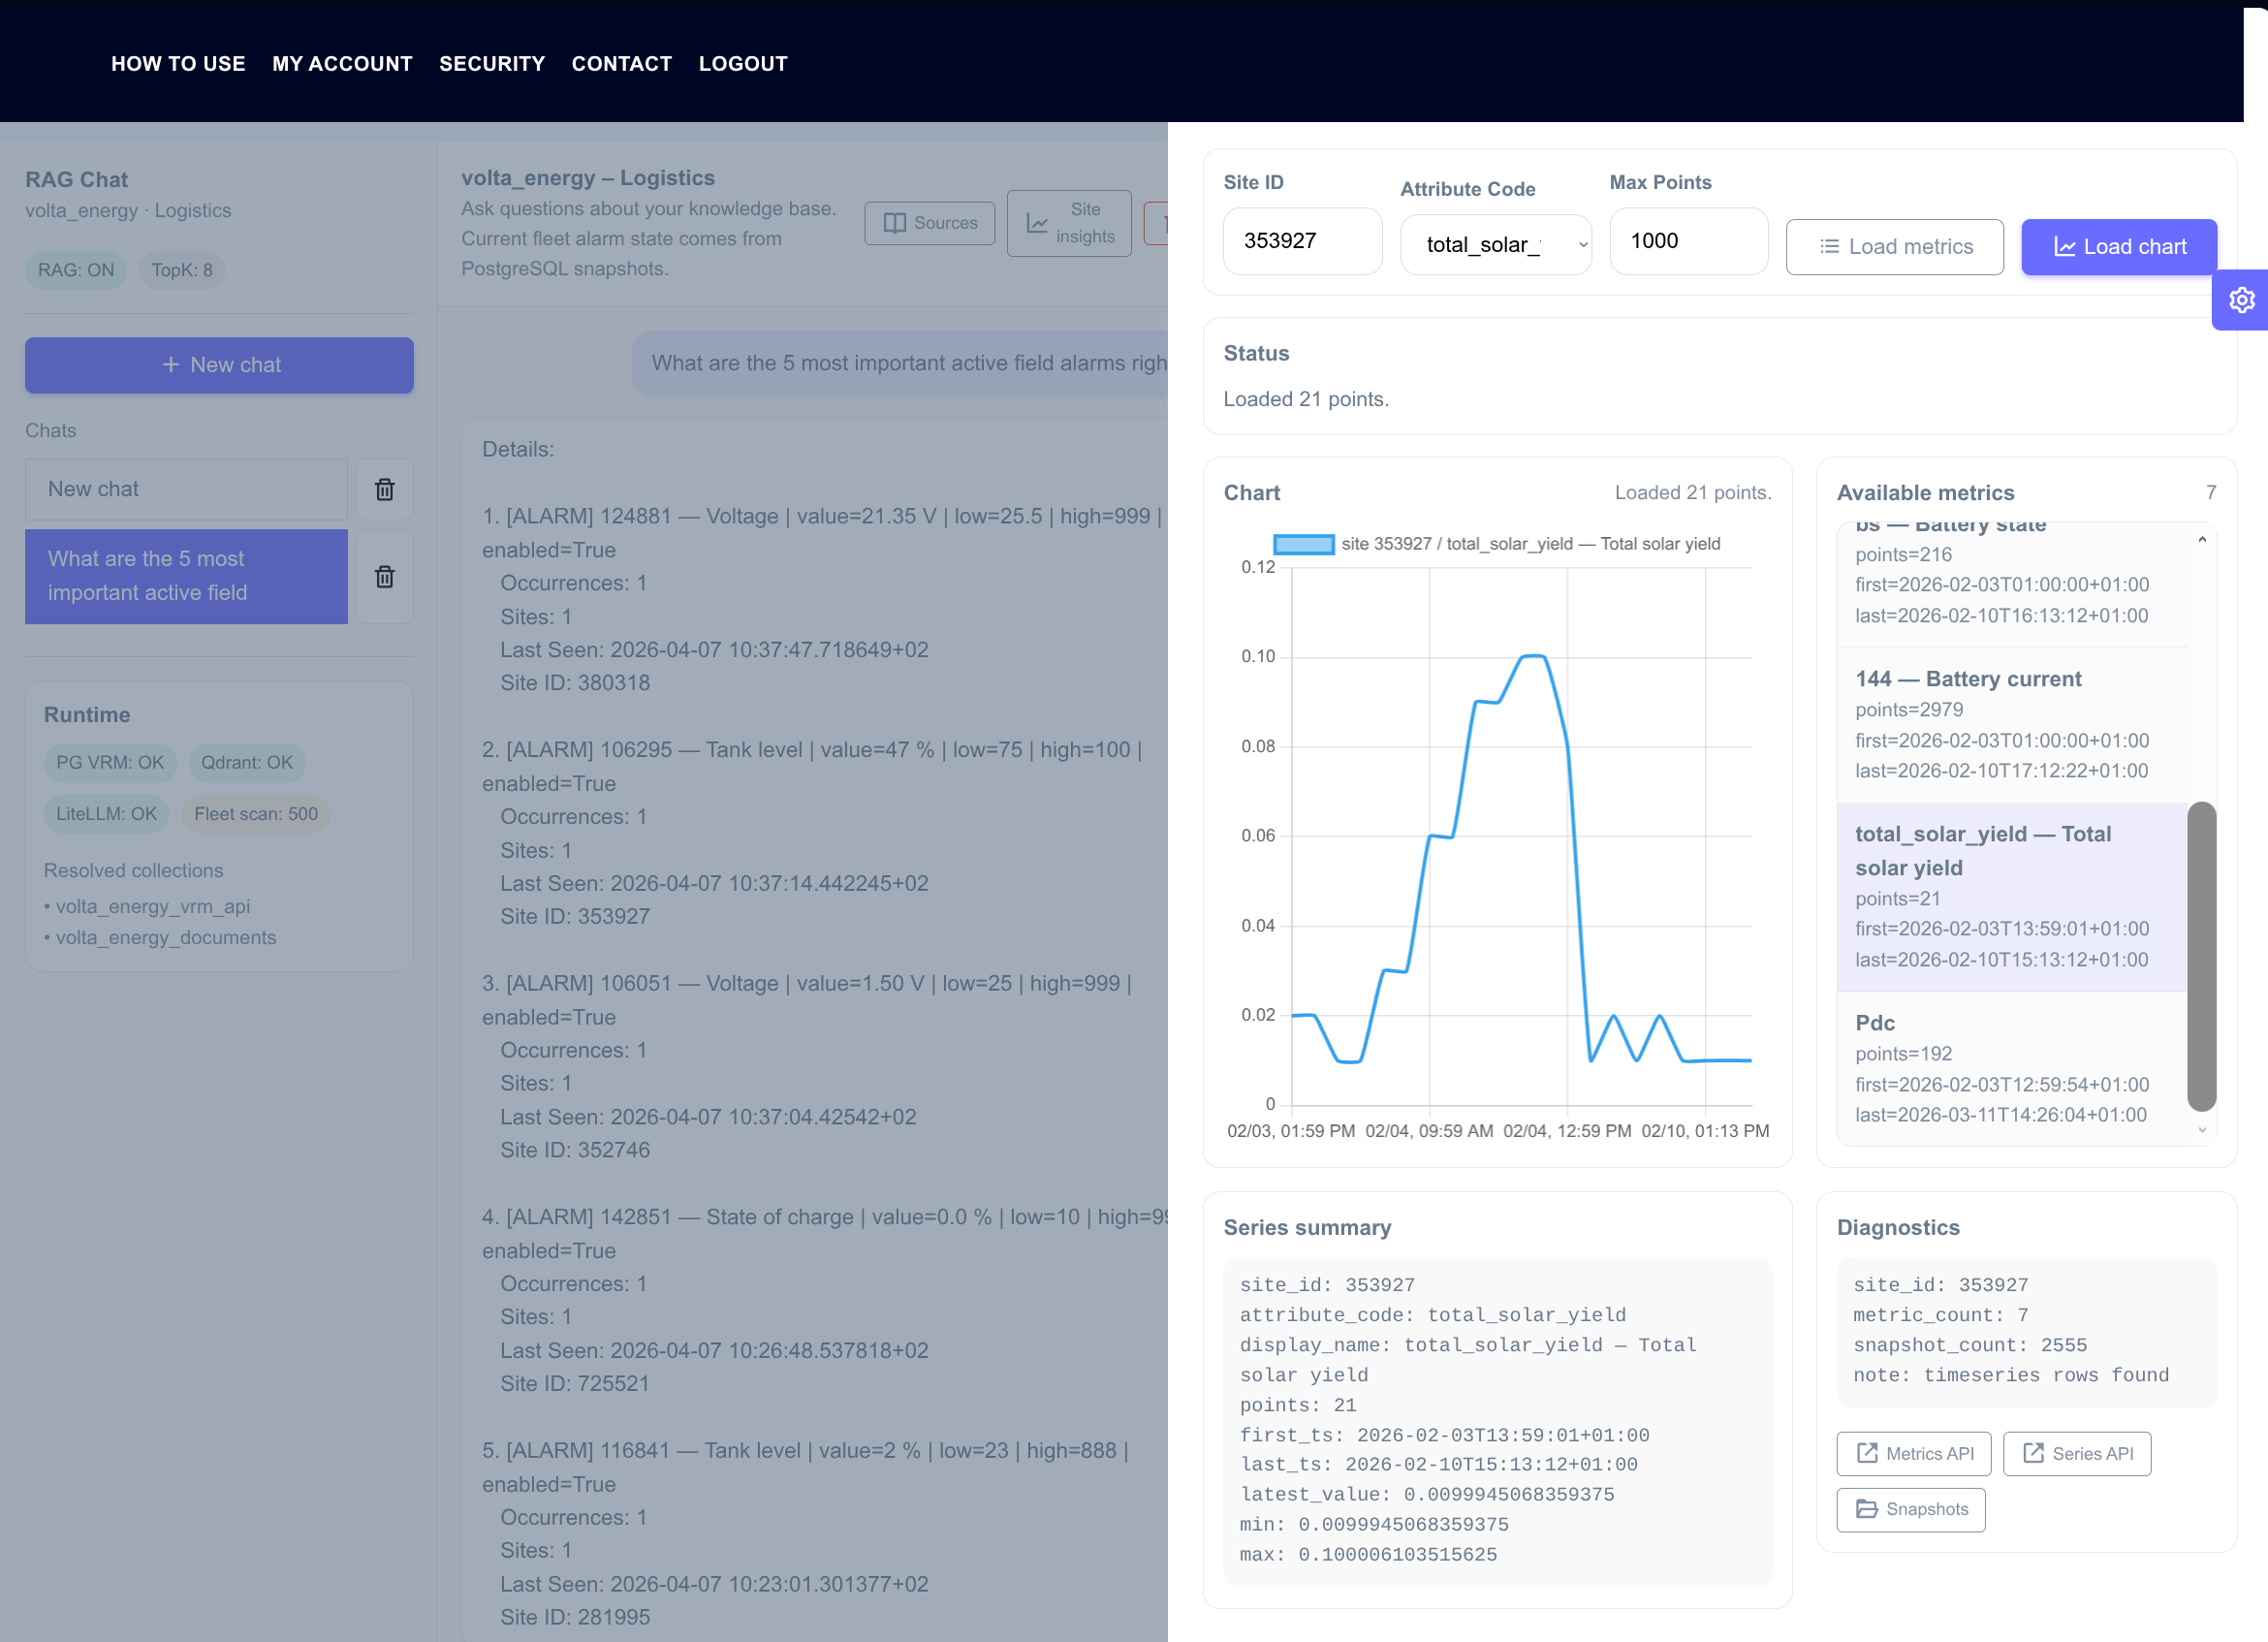Click the blue legend swatch on the chart
This screenshot has height=1642, width=2268.
[x=1304, y=543]
